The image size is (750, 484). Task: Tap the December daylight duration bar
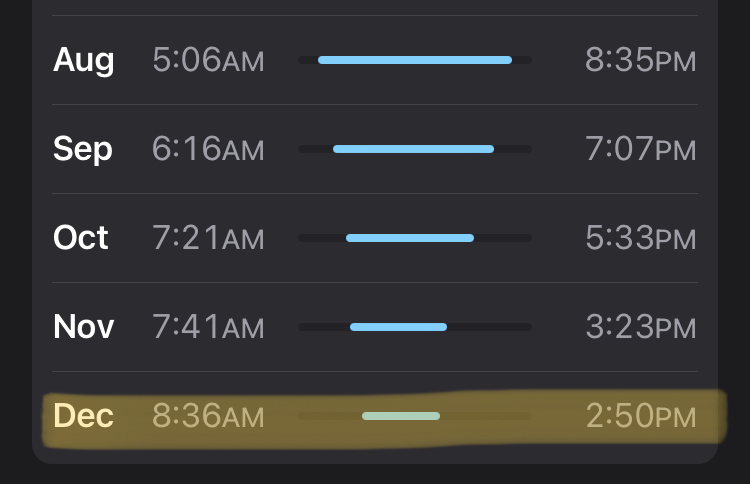tap(400, 416)
